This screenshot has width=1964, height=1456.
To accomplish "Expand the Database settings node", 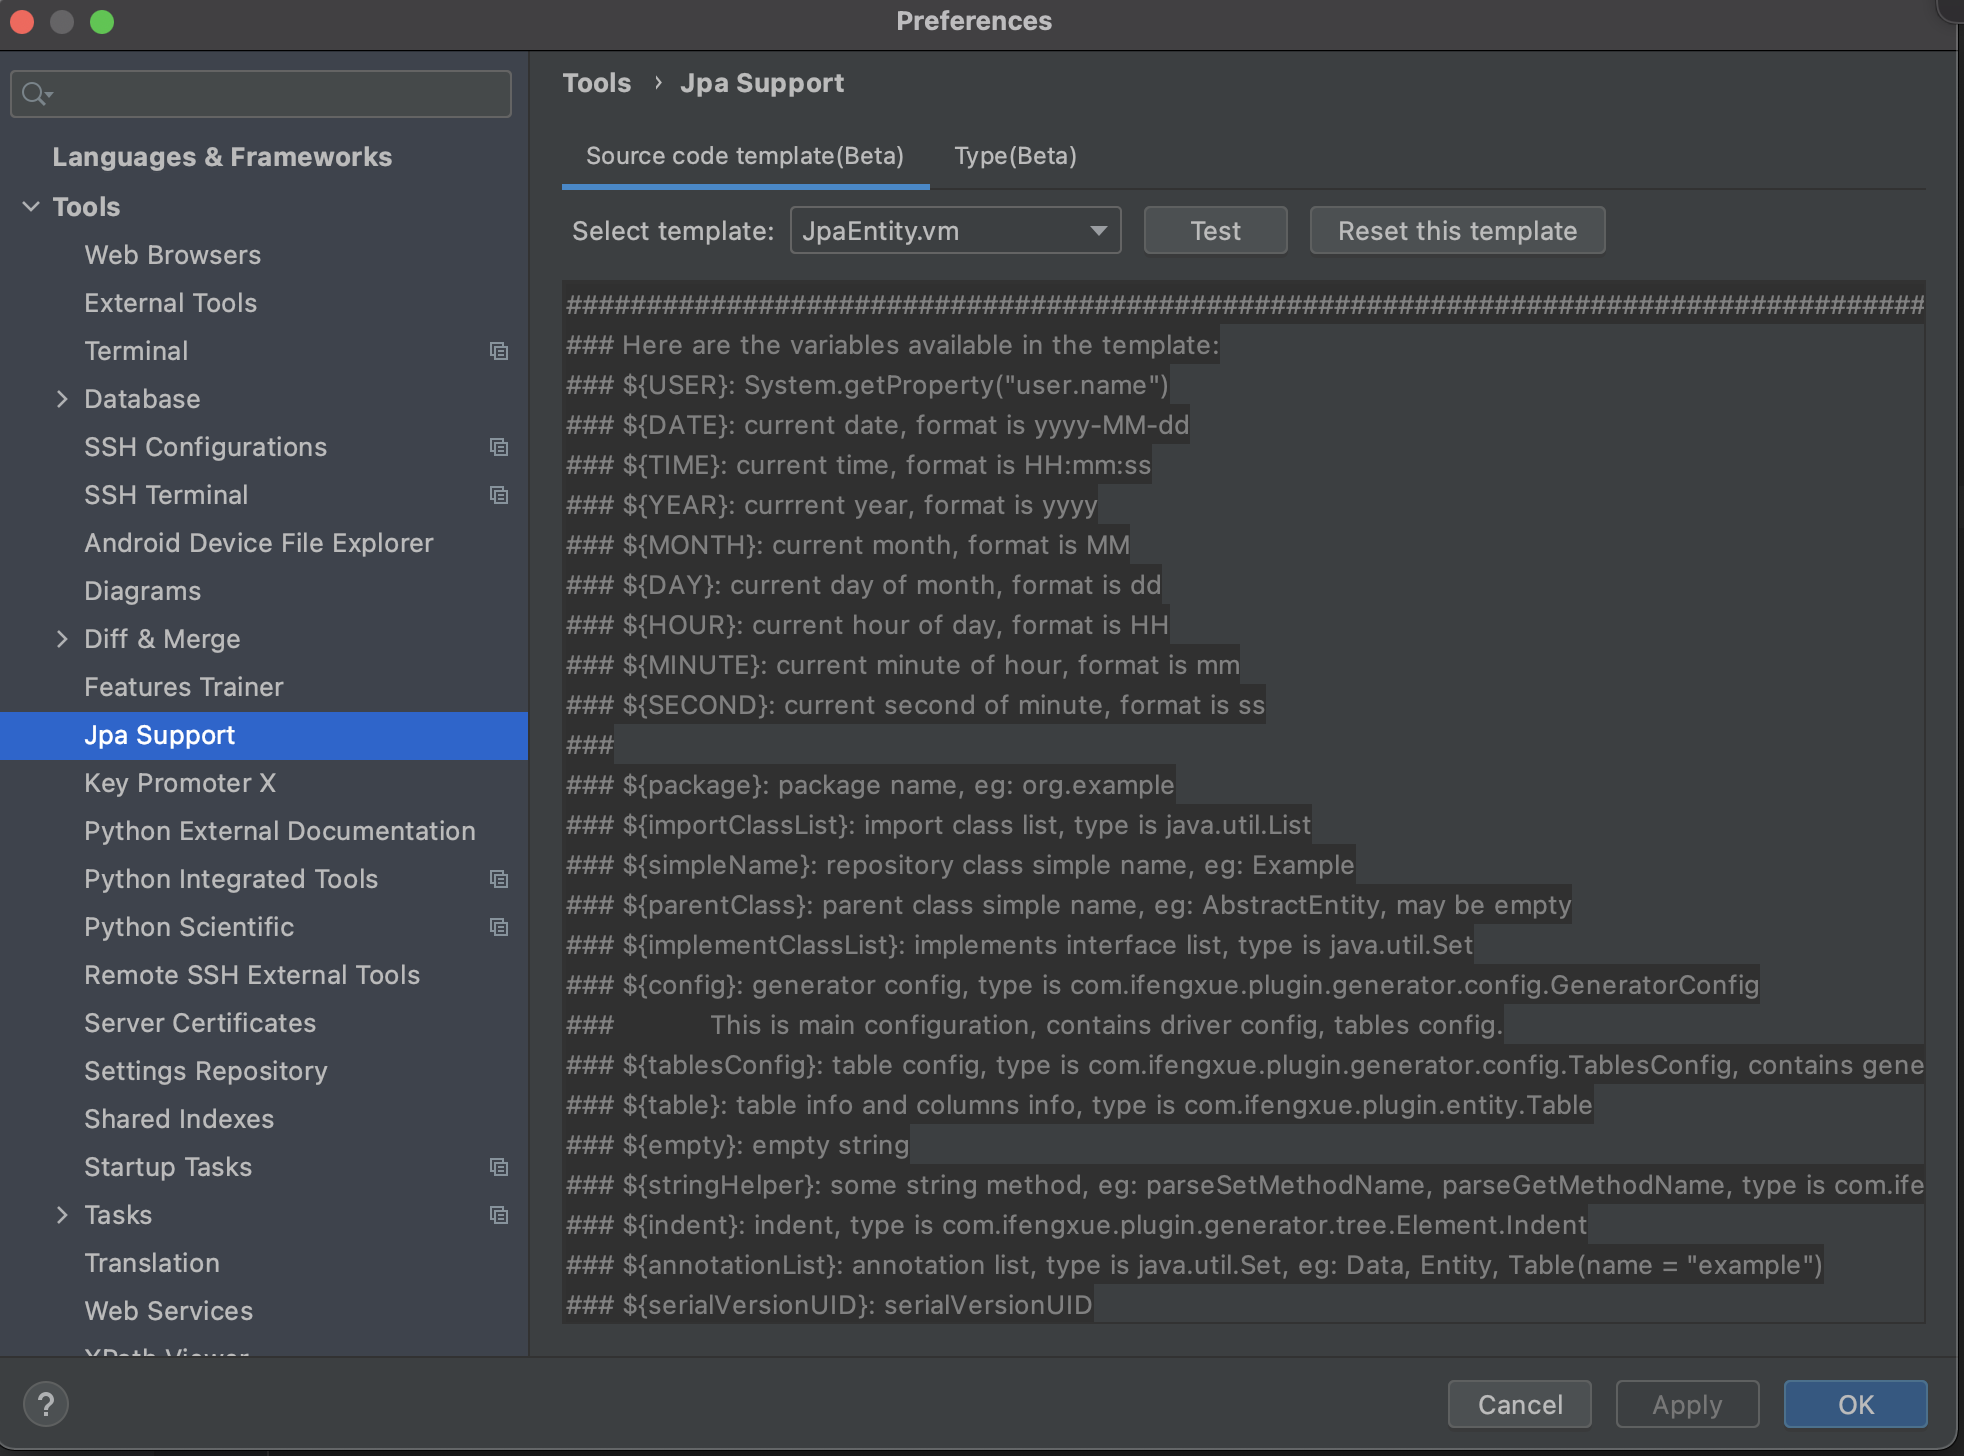I will [62, 399].
